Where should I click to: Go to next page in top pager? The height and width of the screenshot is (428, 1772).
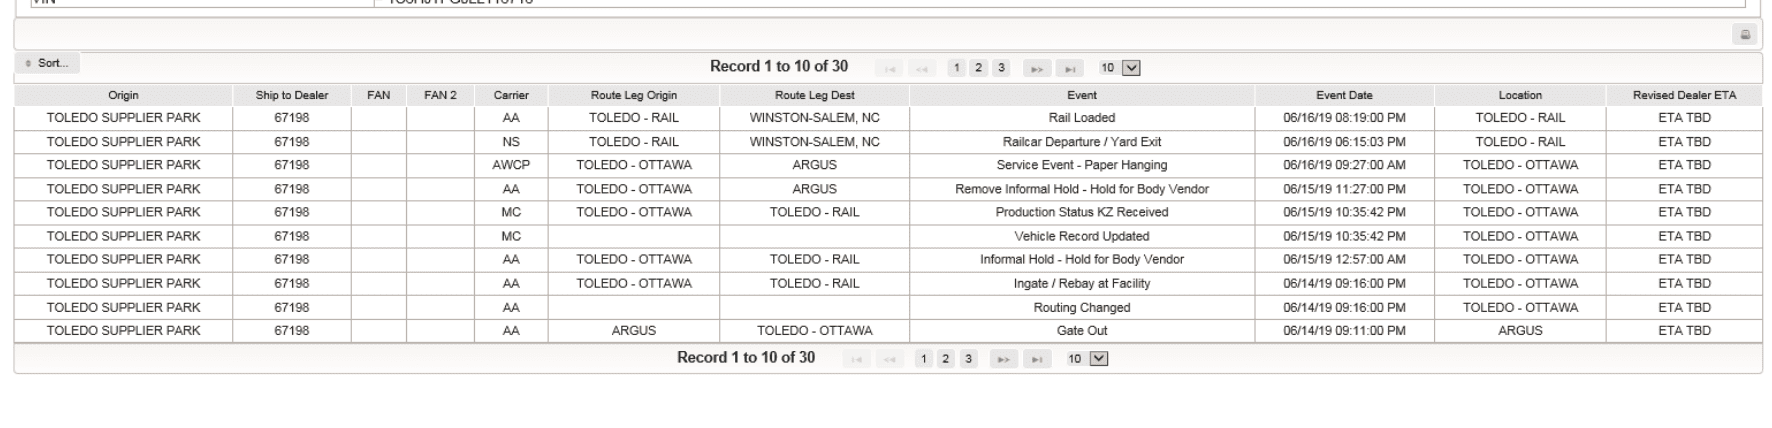click(x=1037, y=68)
